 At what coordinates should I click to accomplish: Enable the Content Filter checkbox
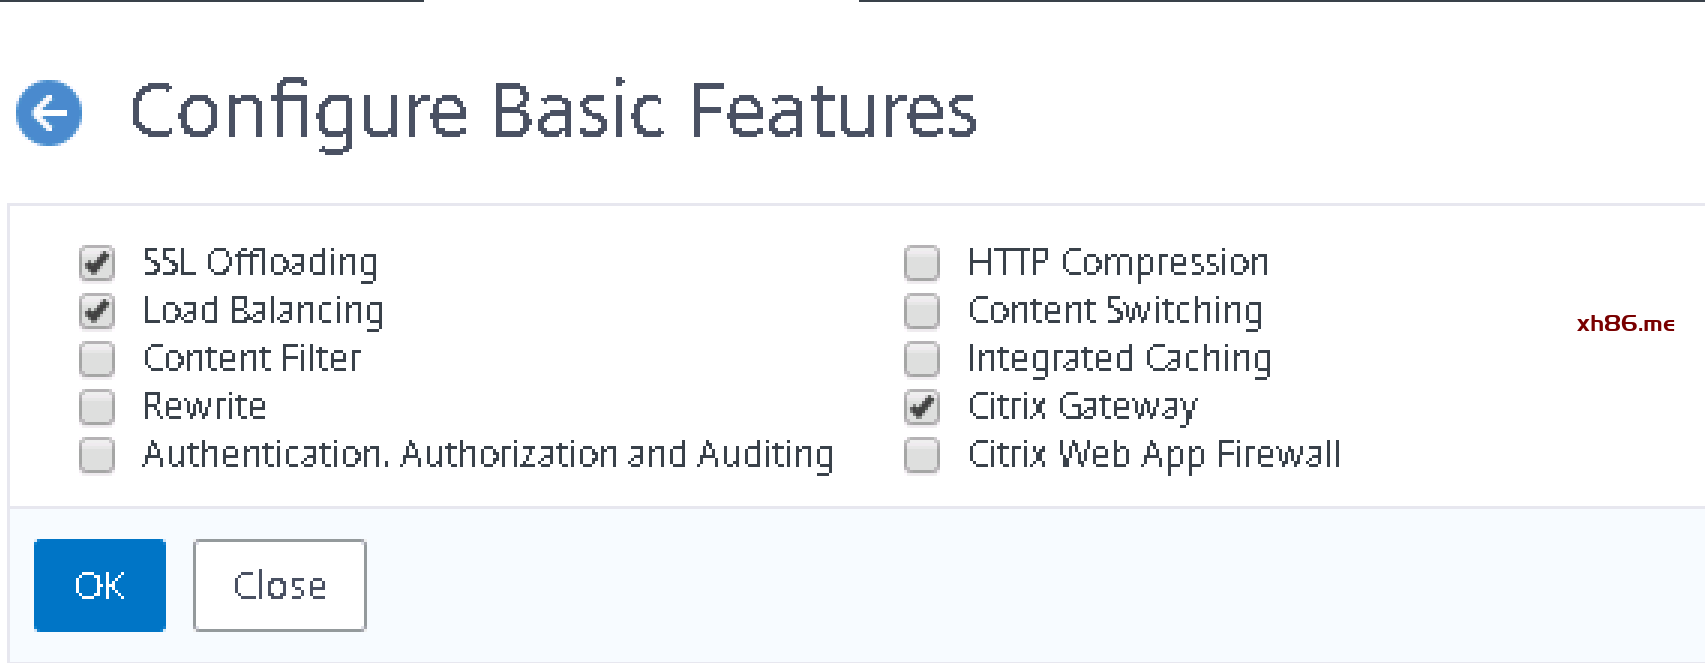(x=97, y=358)
